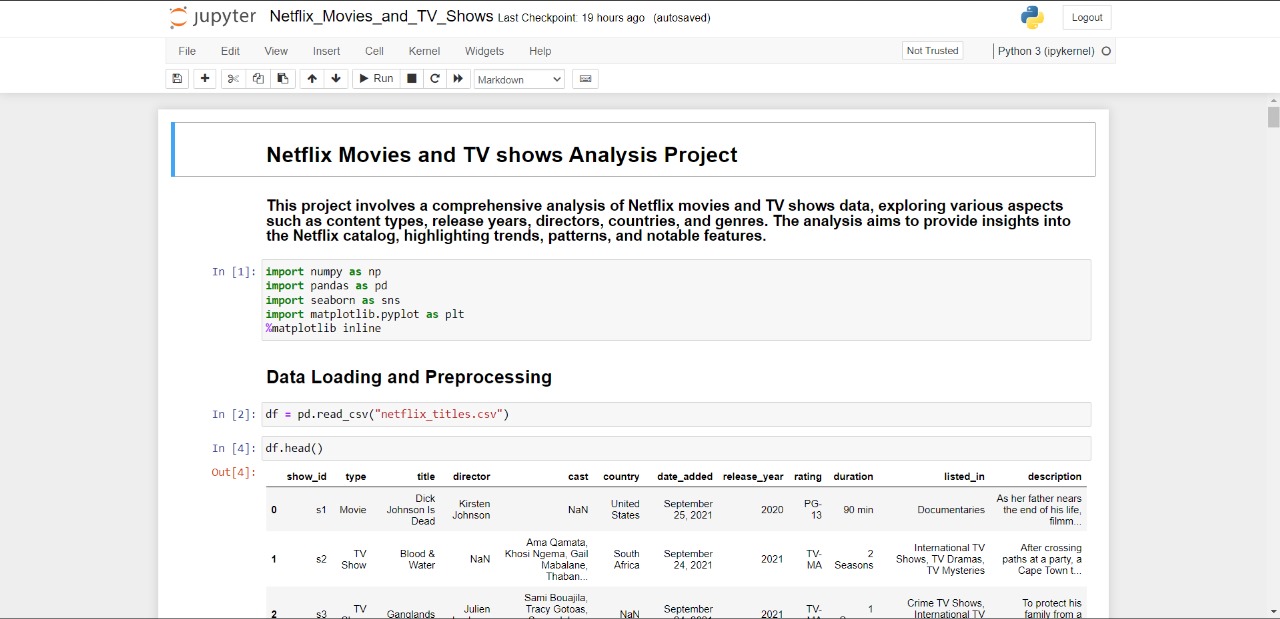Viewport: 1280px width, 619px height.
Task: Select the Data Loading and Preprocessing heading
Action: pyautogui.click(x=409, y=377)
